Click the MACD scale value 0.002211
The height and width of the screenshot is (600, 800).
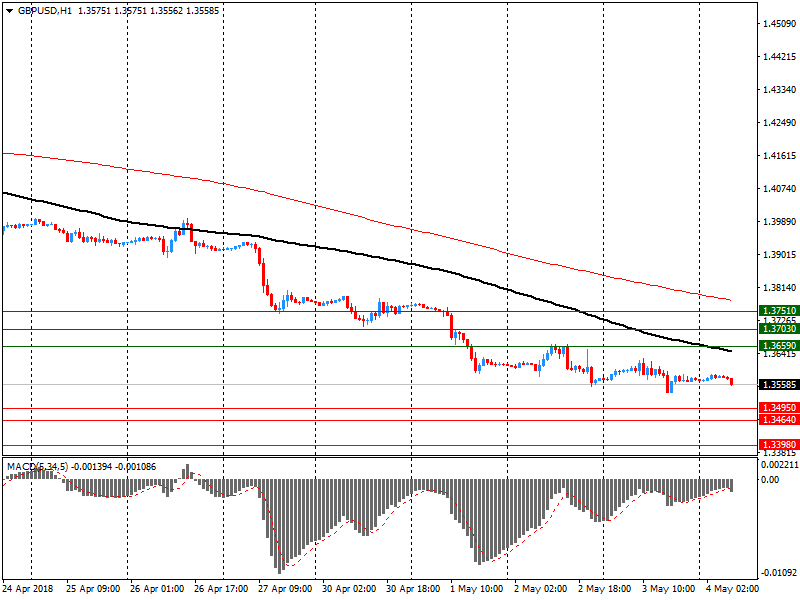point(780,465)
